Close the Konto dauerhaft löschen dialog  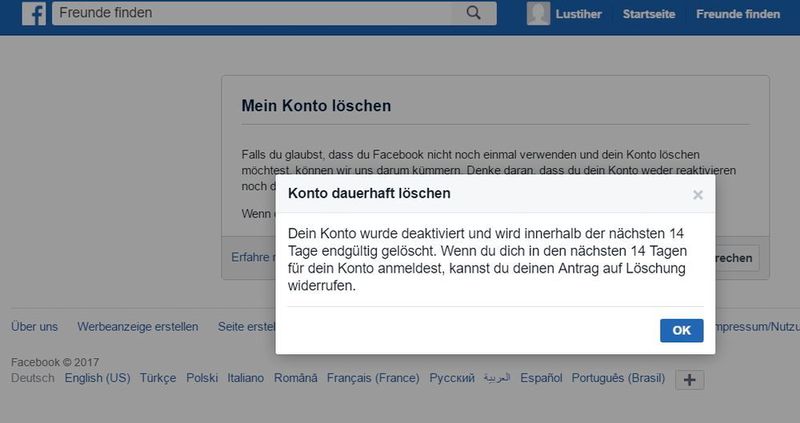coord(698,194)
